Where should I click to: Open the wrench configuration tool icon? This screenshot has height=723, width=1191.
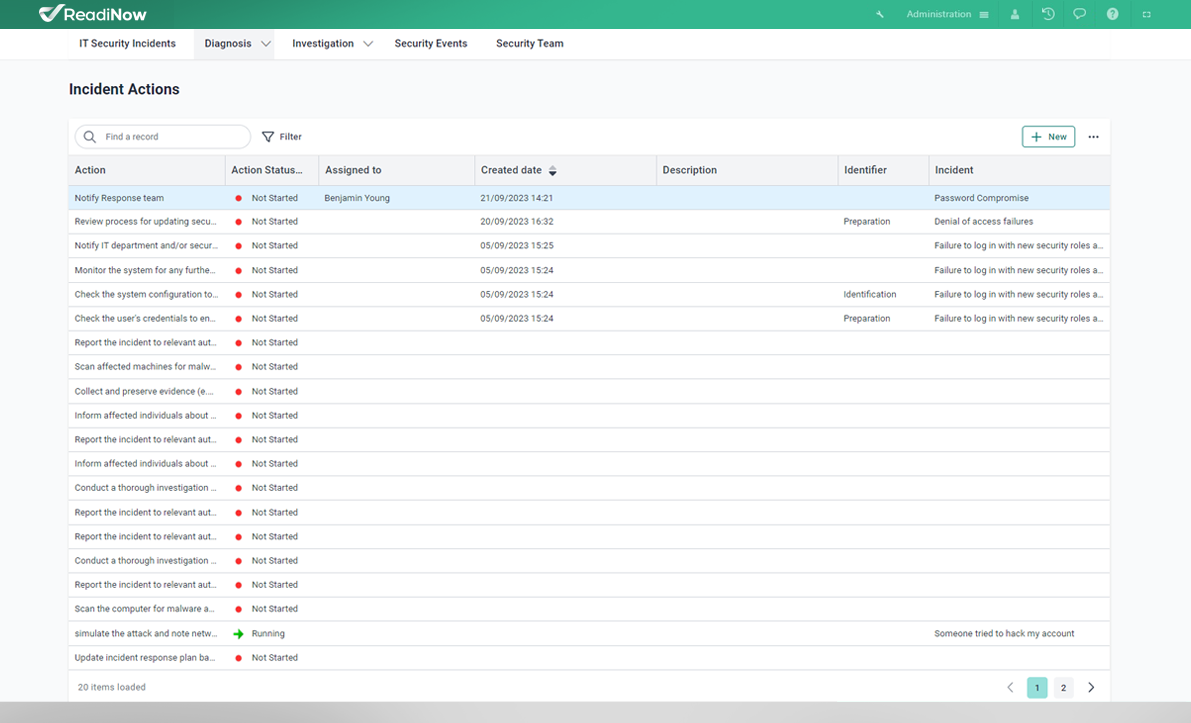point(880,14)
